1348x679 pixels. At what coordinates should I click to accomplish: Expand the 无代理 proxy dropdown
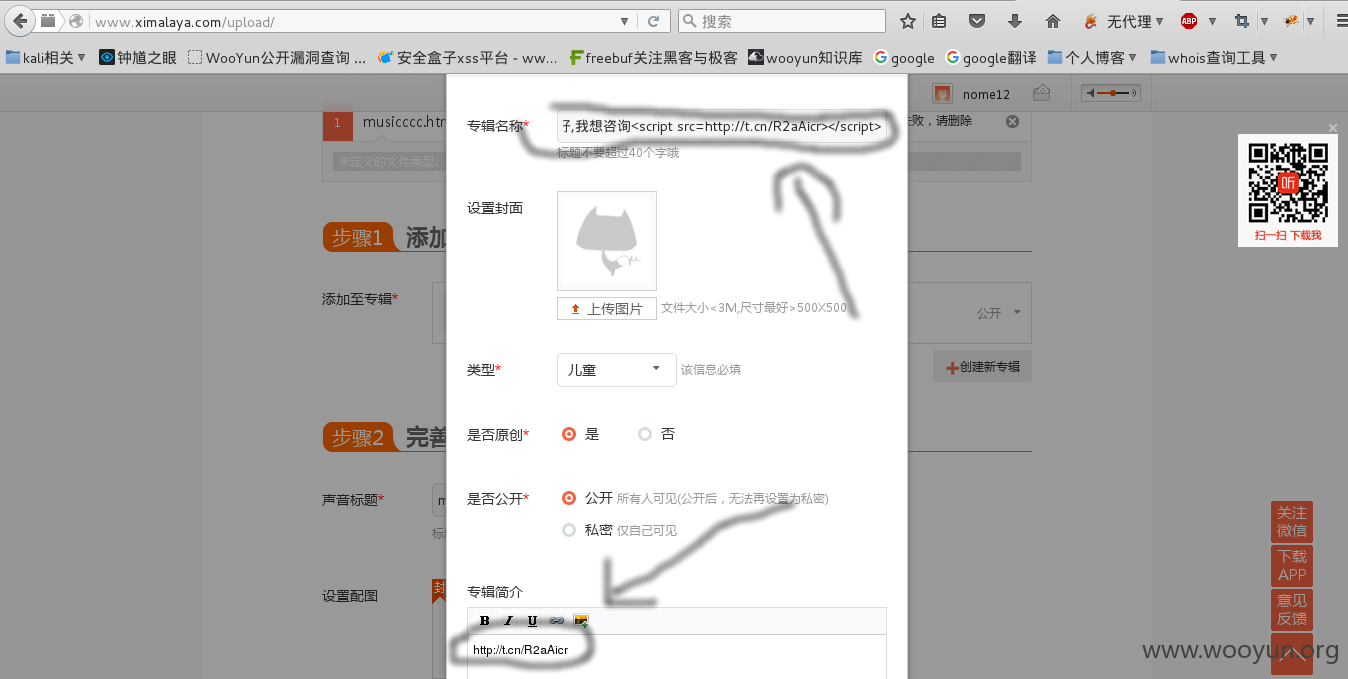[1159, 21]
